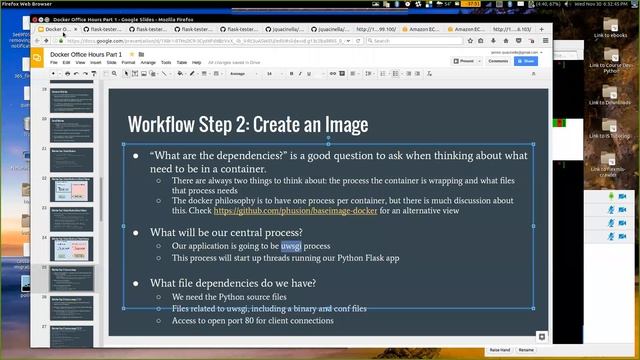This screenshot has width=640, height=360.
Task: Open the border weight lines picker
Action: click(x=205, y=74)
